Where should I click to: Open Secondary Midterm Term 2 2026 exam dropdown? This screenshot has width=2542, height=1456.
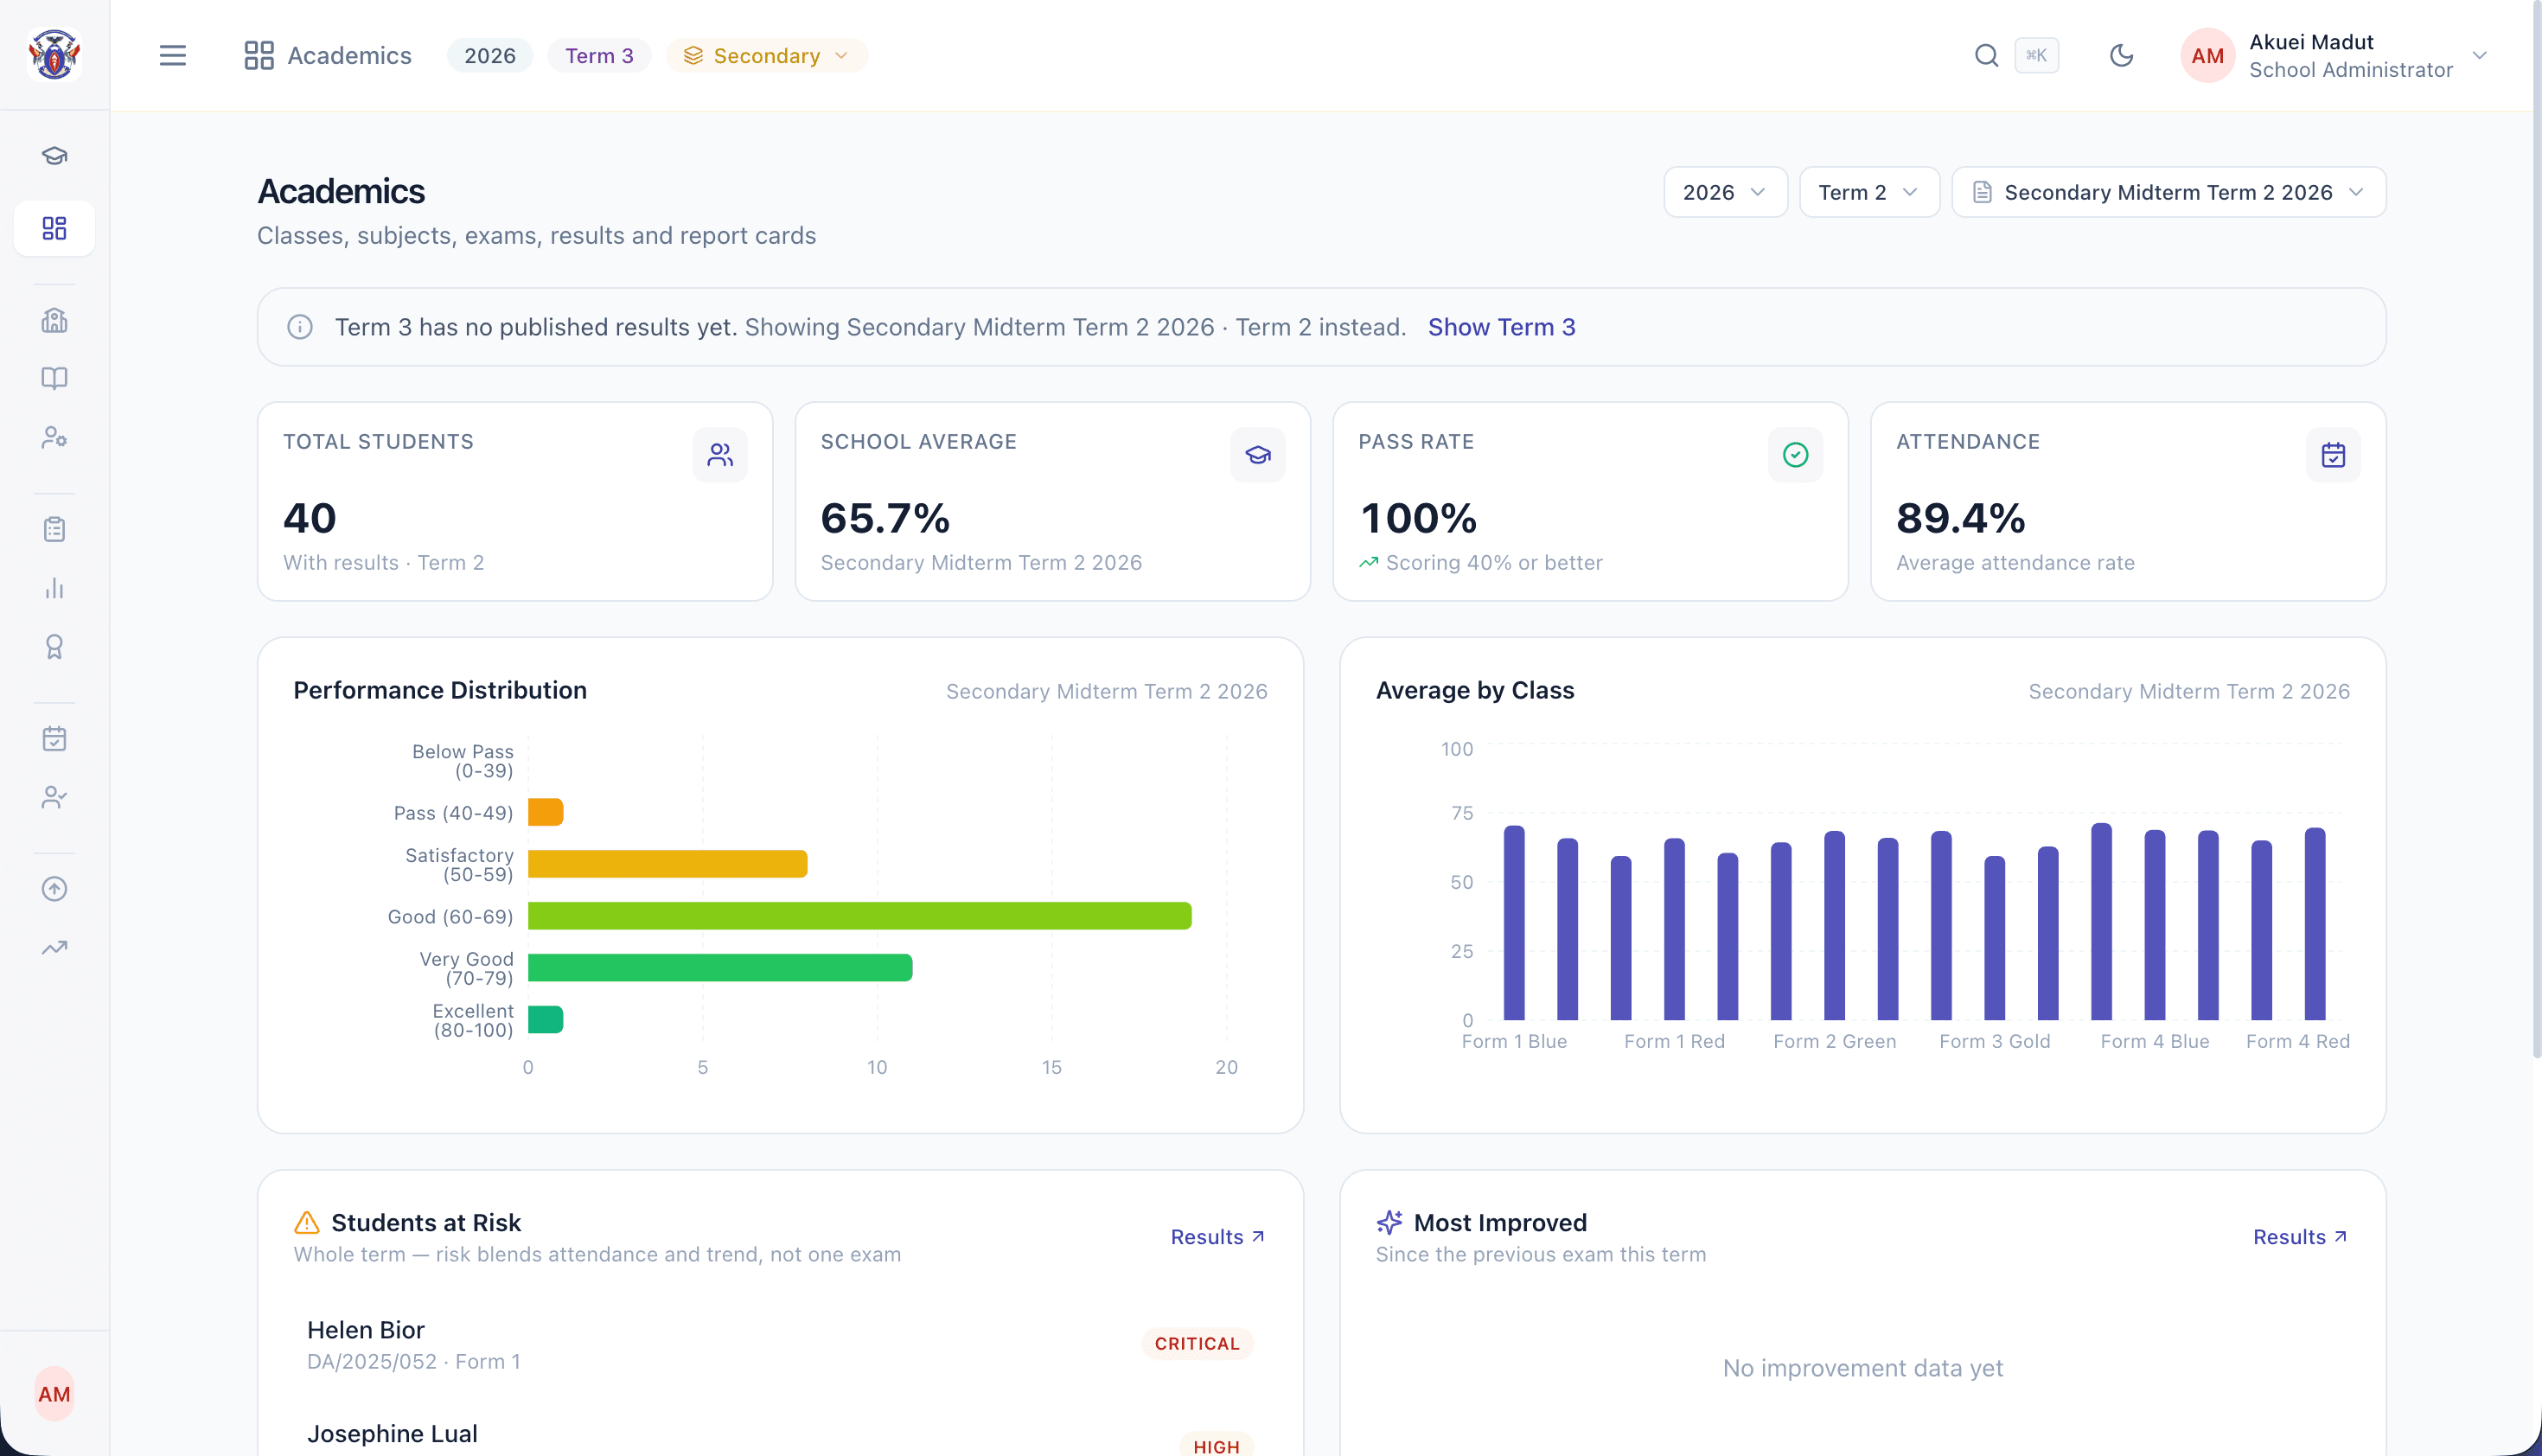(2168, 192)
